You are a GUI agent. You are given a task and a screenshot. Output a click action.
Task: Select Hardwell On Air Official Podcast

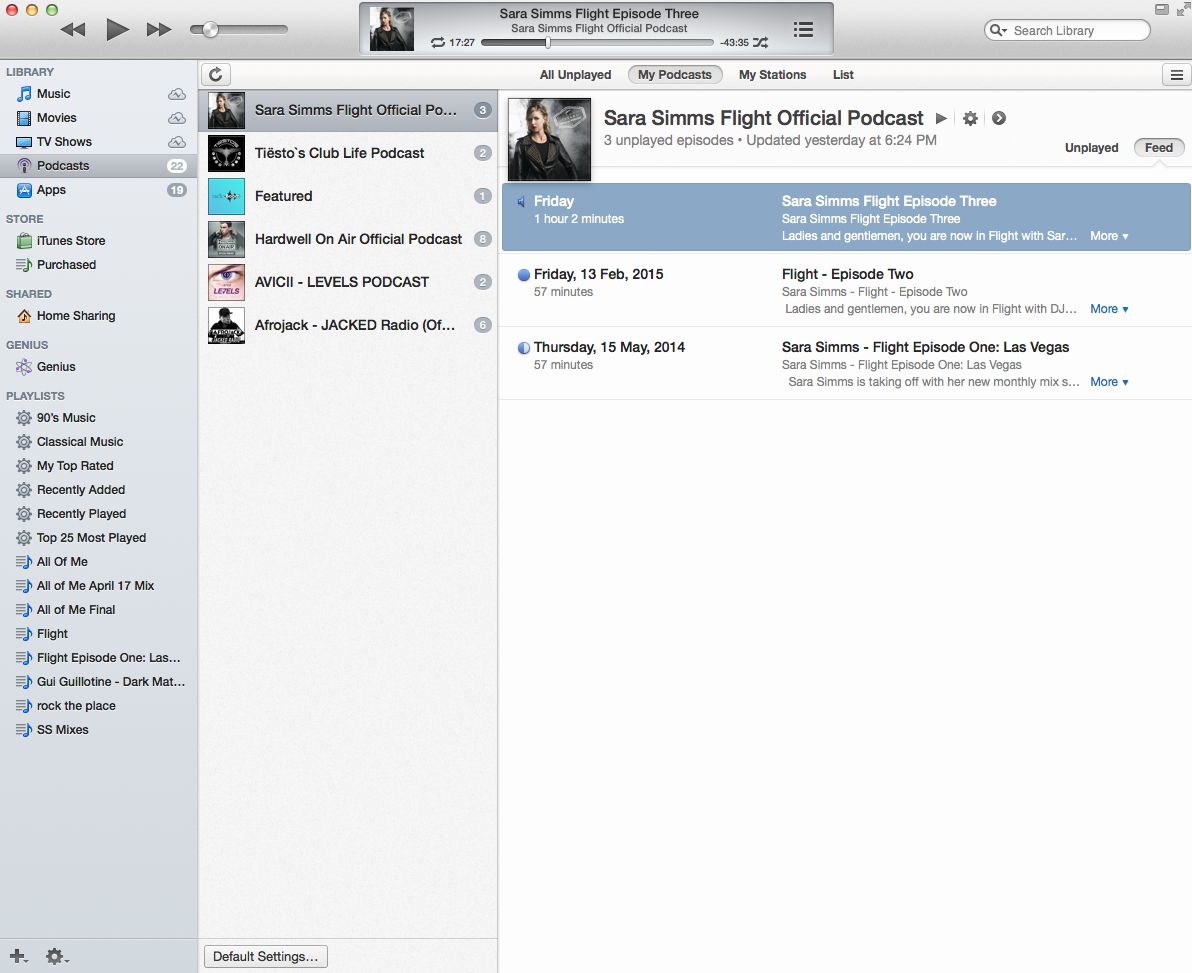point(348,239)
